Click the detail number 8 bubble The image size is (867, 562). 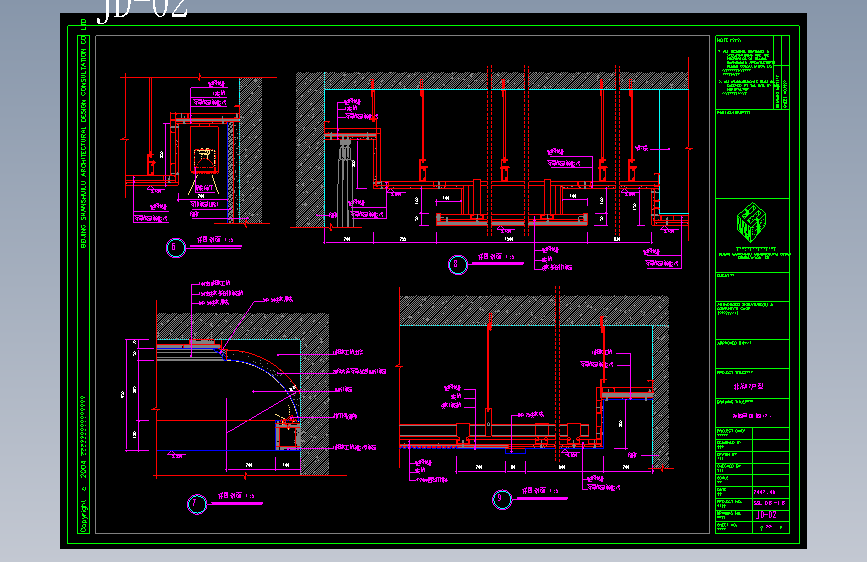coord(457,264)
